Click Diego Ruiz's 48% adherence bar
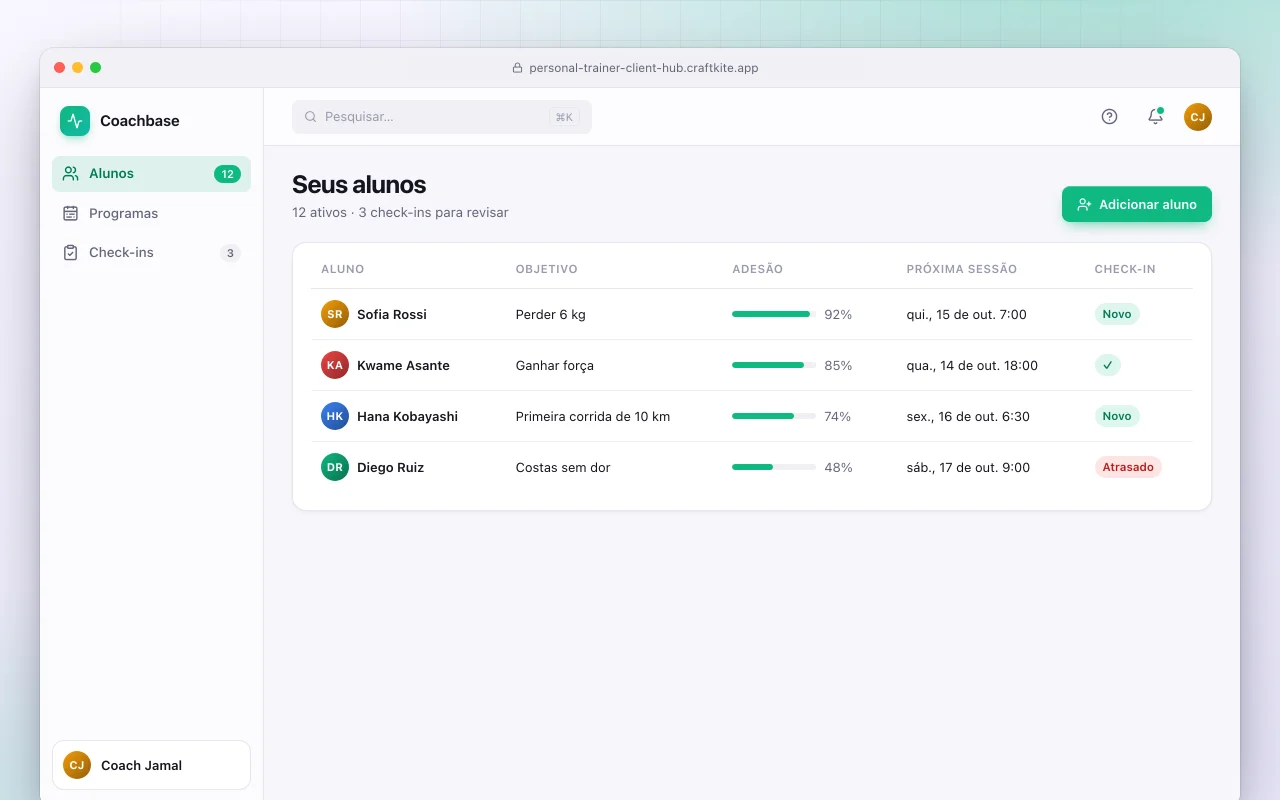The height and width of the screenshot is (800, 1280). tap(774, 467)
